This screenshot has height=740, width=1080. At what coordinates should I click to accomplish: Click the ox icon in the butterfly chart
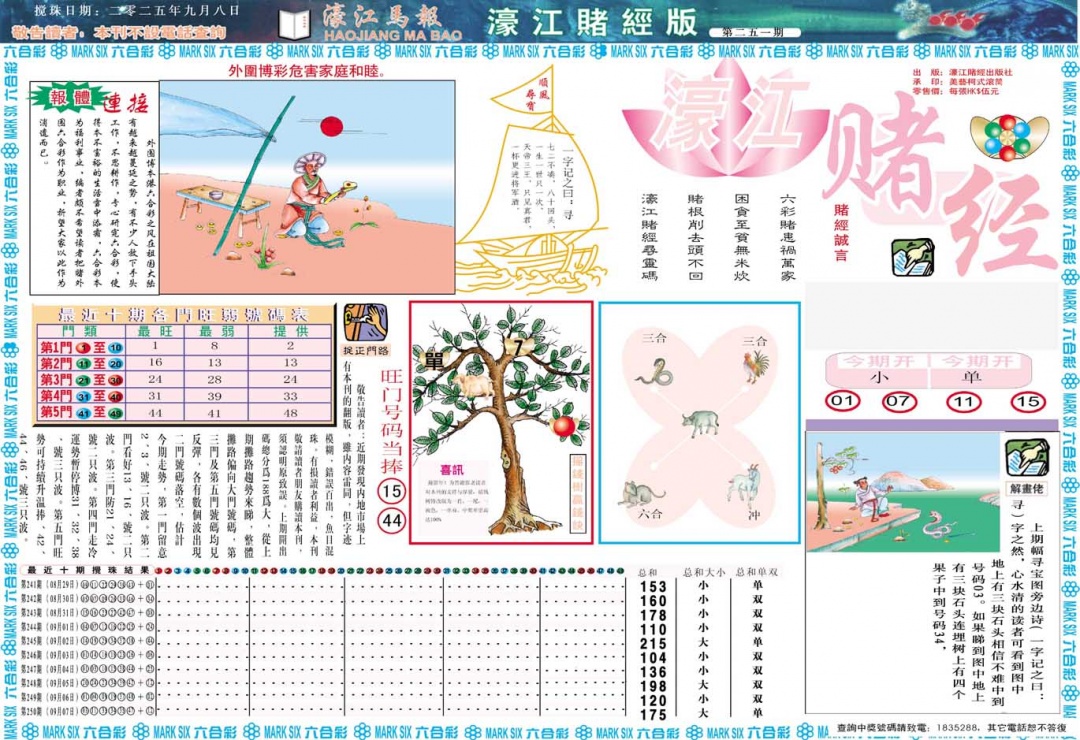click(701, 421)
